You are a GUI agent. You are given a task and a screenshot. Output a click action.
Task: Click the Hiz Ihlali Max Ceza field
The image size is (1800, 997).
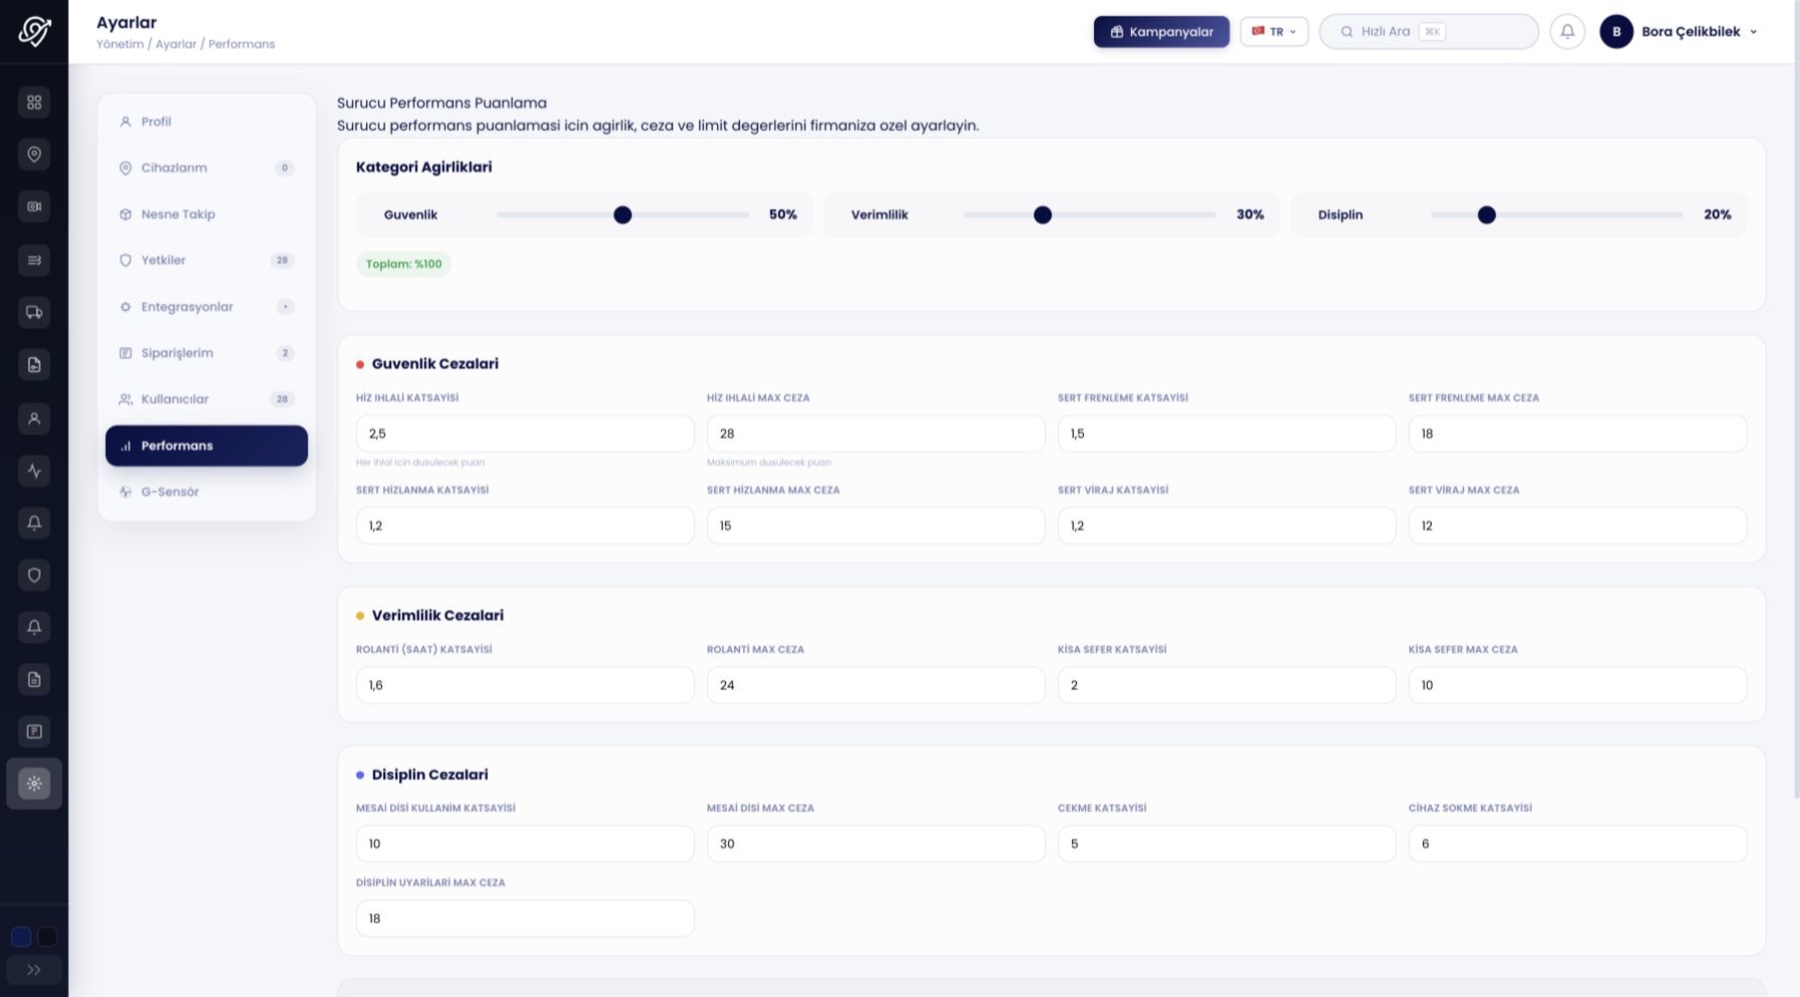[x=876, y=434]
